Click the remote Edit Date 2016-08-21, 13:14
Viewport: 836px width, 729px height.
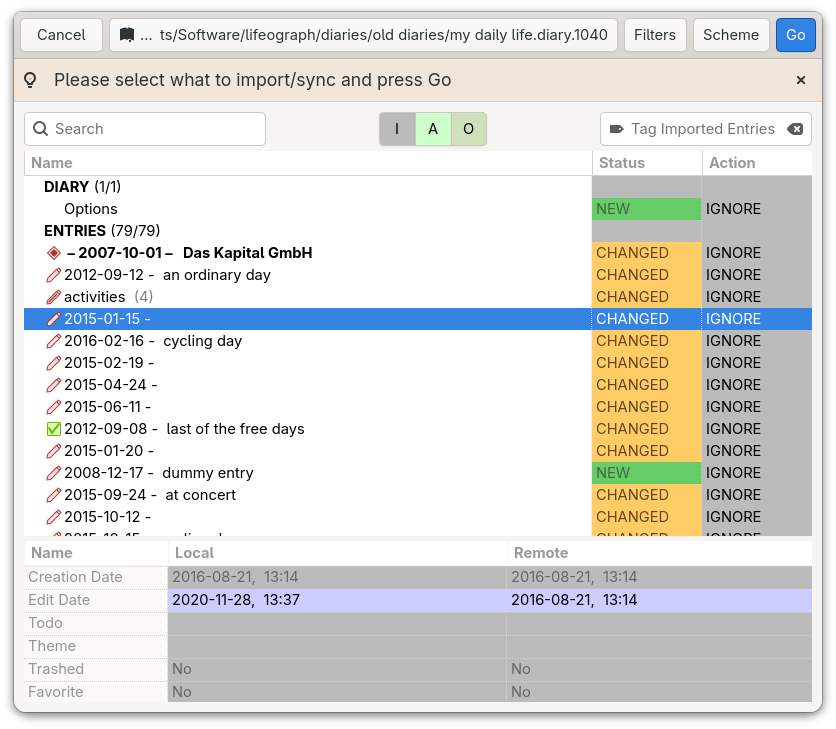click(x=660, y=600)
